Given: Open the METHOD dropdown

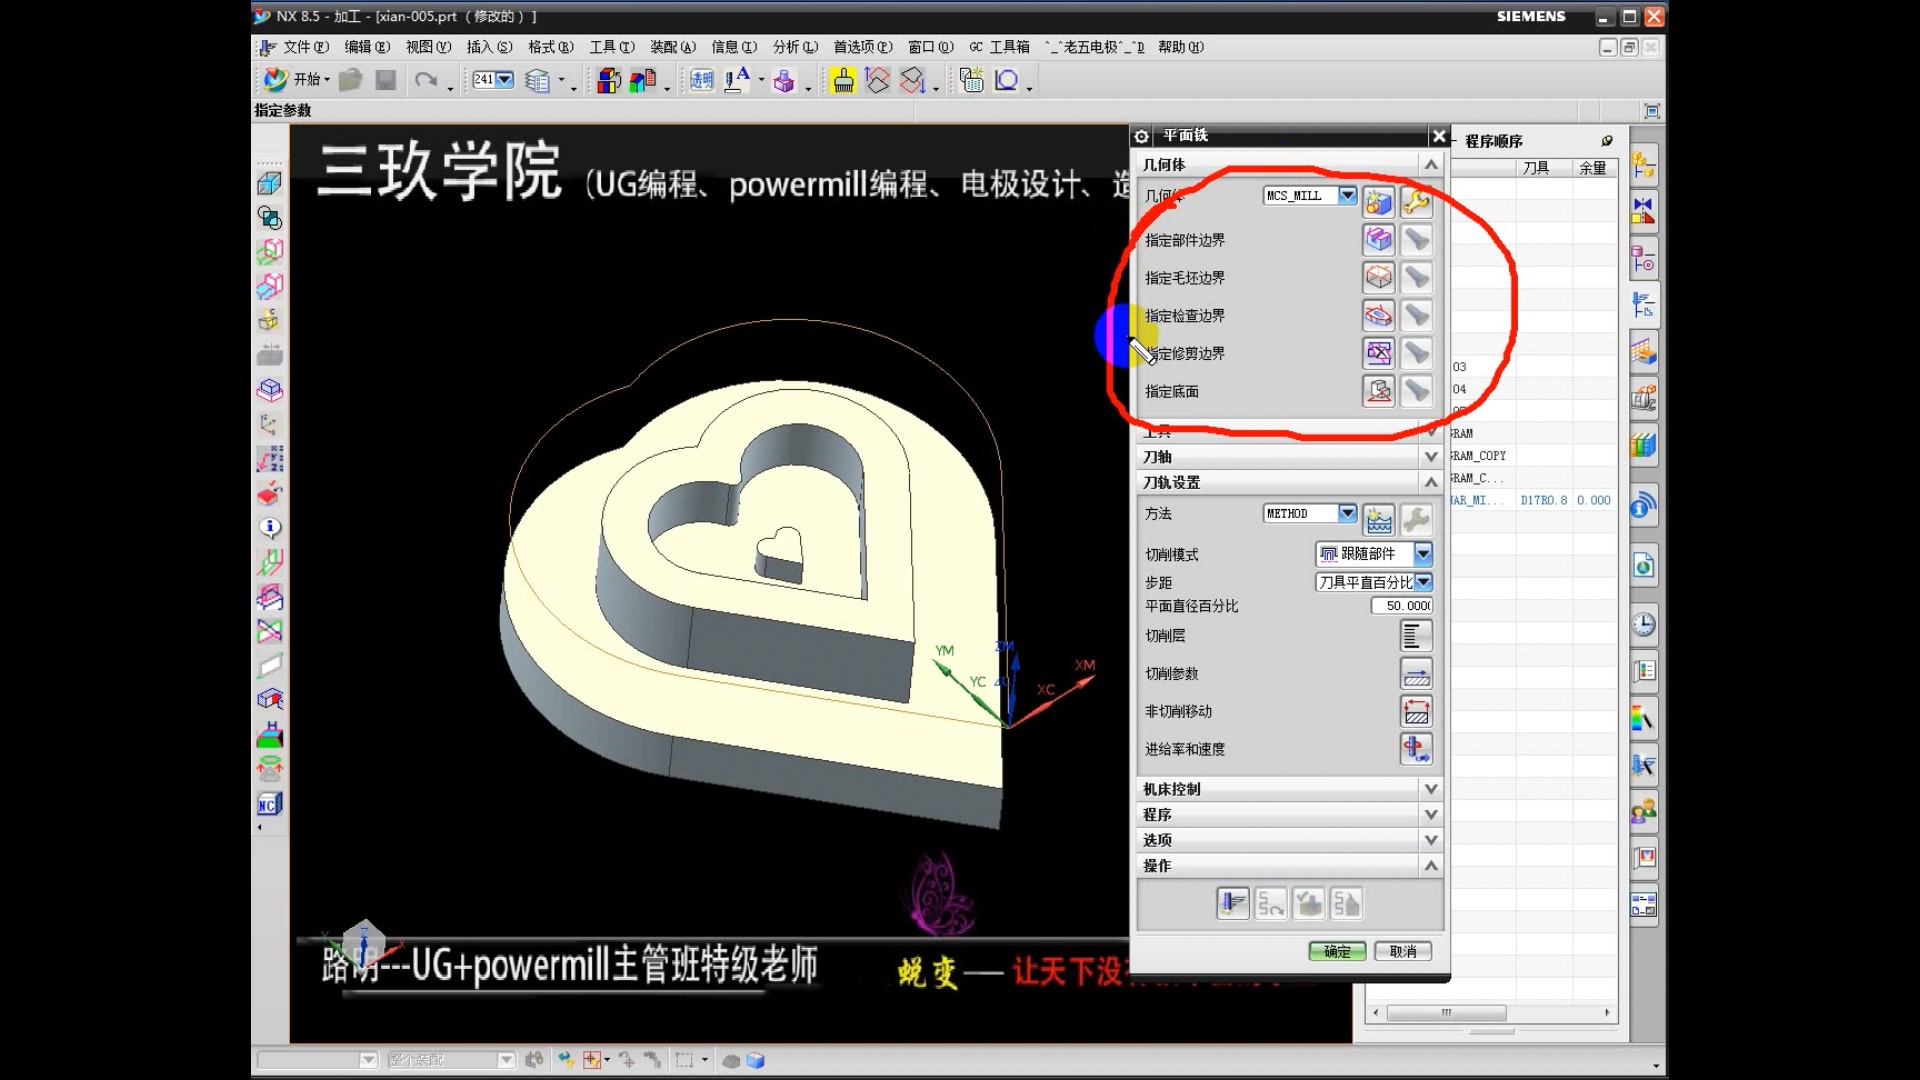Looking at the screenshot, I should (x=1347, y=513).
